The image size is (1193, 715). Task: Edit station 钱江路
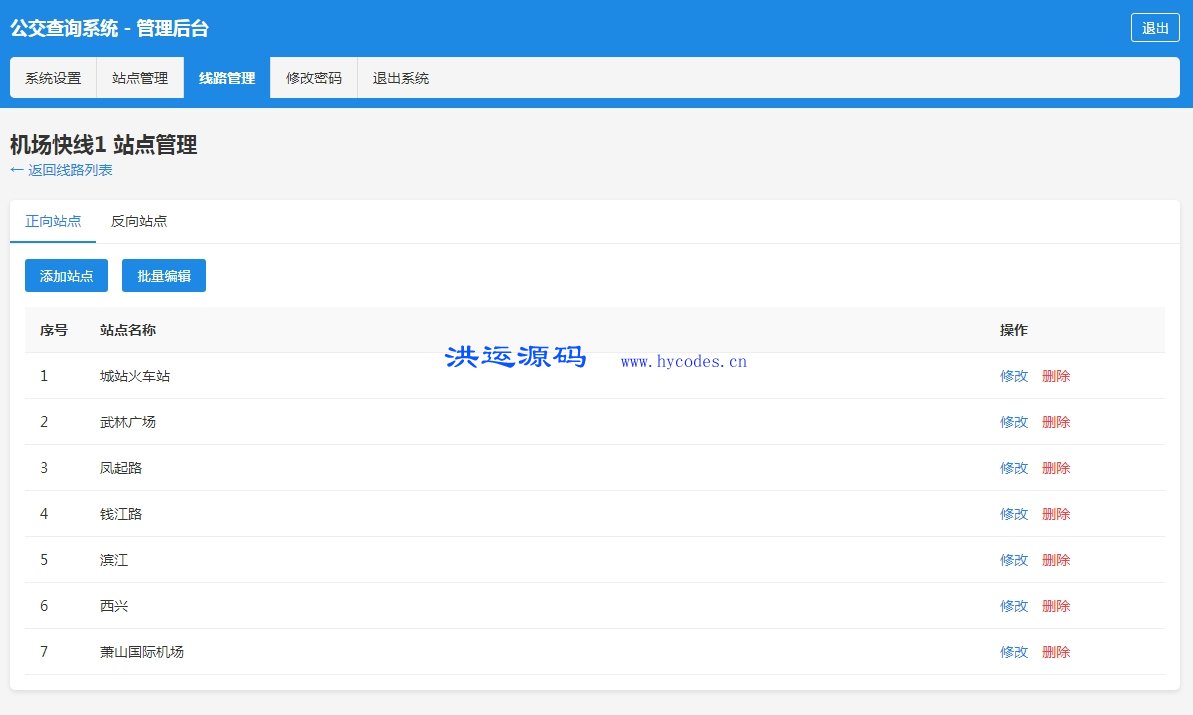[1013, 513]
